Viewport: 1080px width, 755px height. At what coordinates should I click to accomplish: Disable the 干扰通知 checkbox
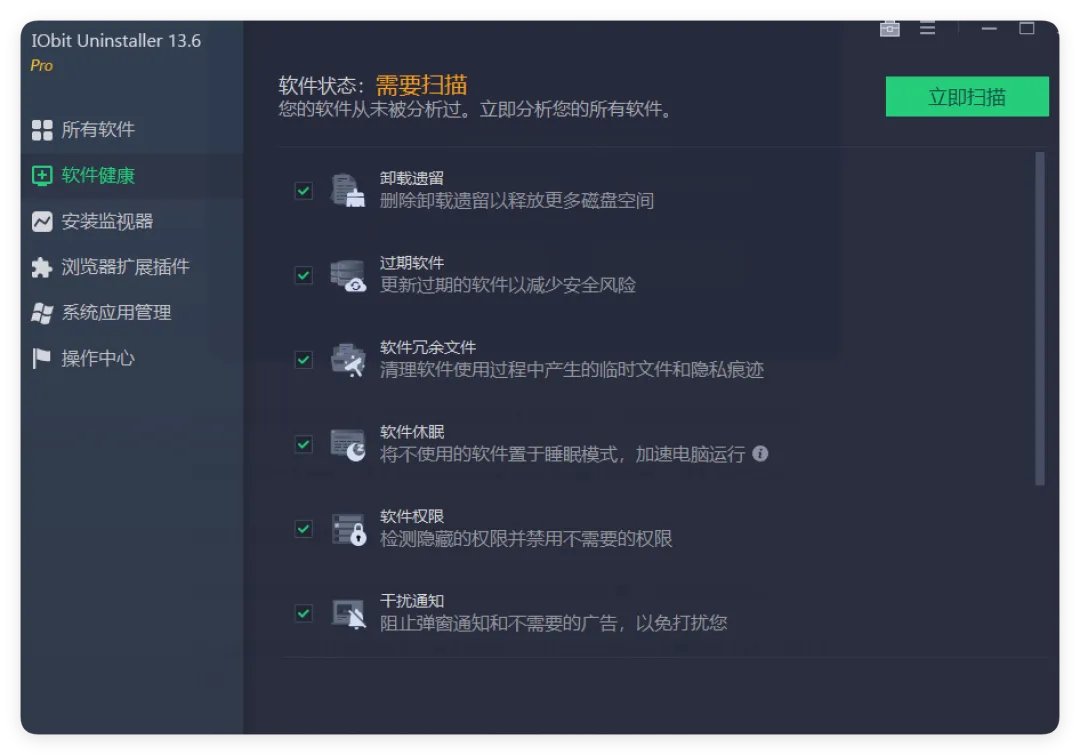coord(304,613)
